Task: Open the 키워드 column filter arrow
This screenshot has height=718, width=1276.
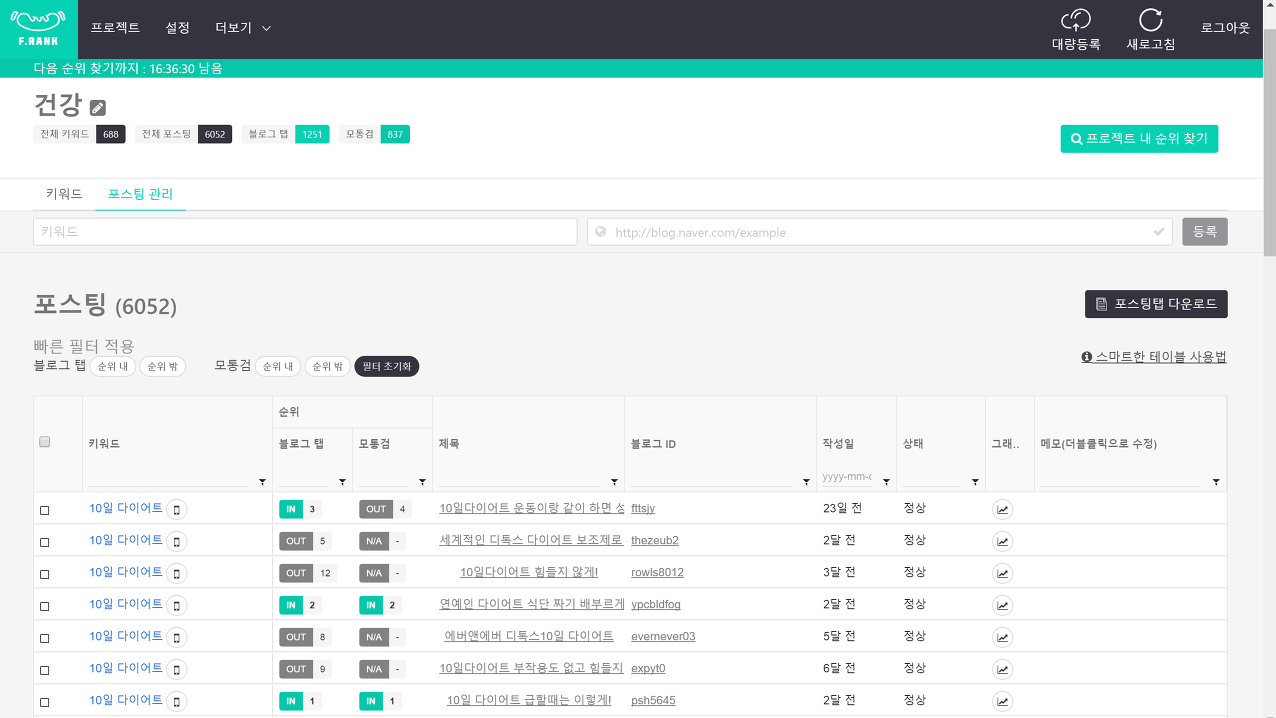Action: [x=262, y=482]
